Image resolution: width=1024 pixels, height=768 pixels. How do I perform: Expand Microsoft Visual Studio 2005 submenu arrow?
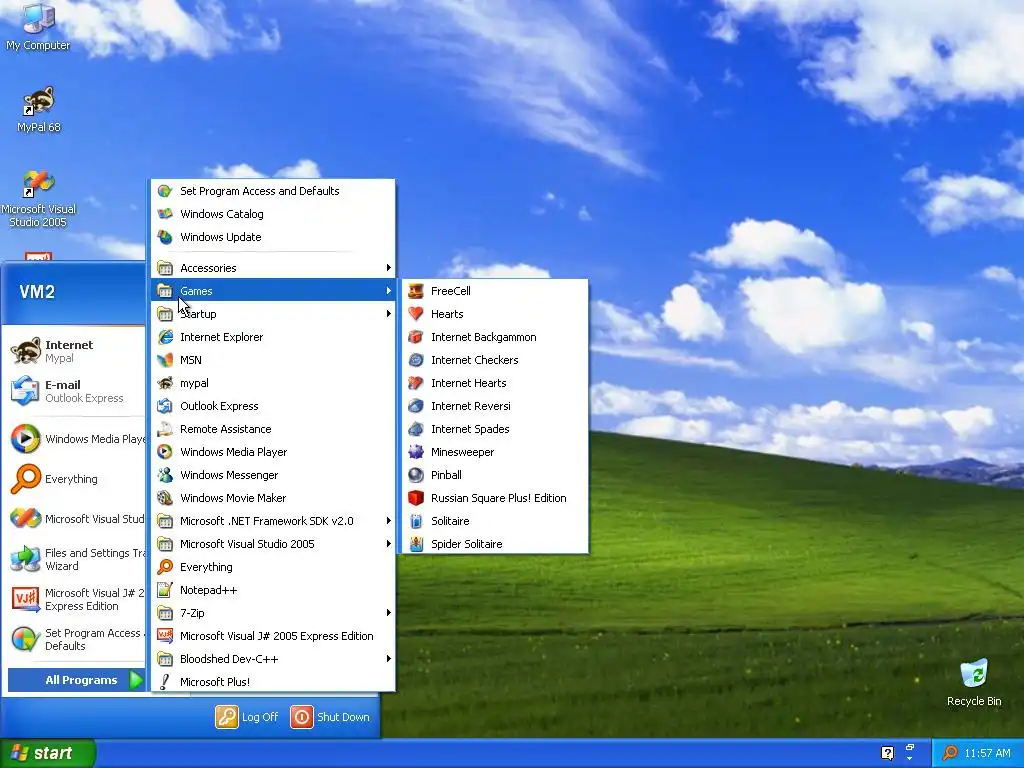pyautogui.click(x=389, y=544)
